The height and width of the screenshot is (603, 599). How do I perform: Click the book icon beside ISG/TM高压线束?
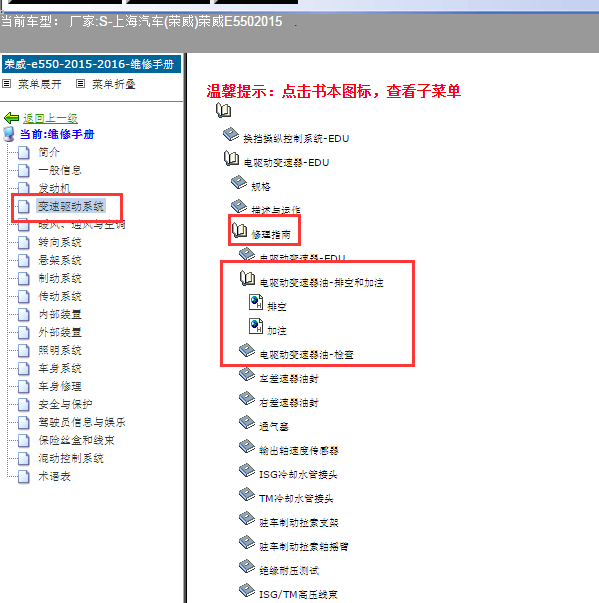coord(247,590)
